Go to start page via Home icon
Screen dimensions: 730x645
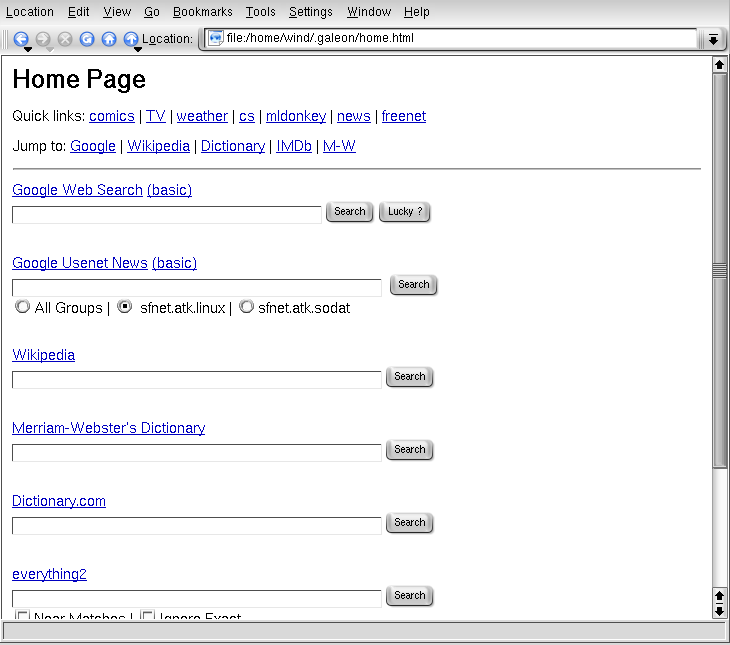[x=109, y=39]
